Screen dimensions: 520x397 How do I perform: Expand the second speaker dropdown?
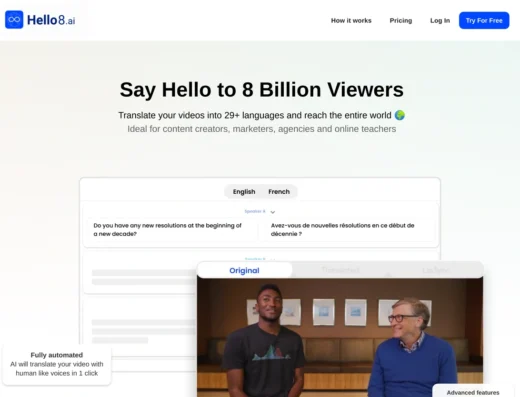click(x=273, y=259)
